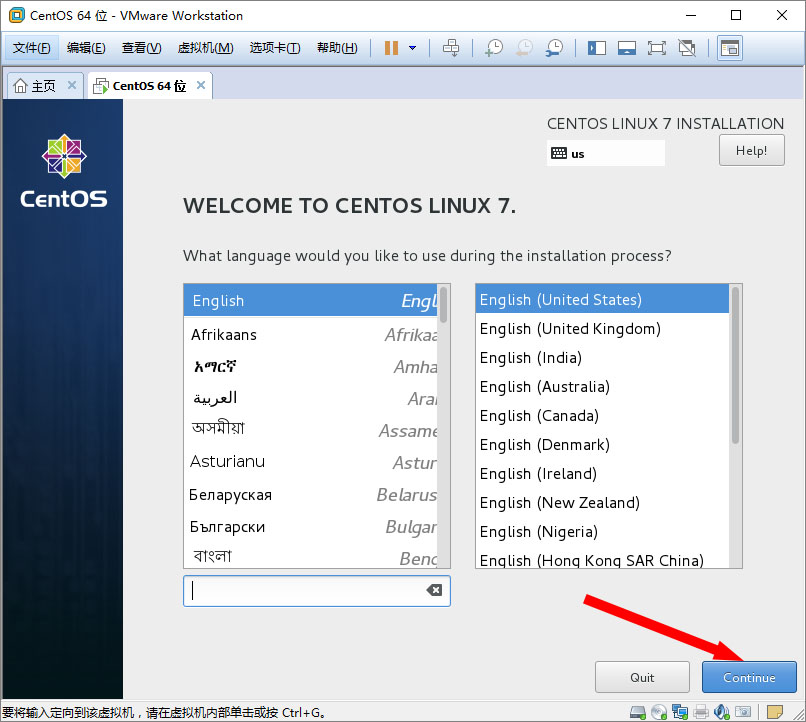Click the network adapter status icon
806x722 pixels.
click(x=680, y=712)
